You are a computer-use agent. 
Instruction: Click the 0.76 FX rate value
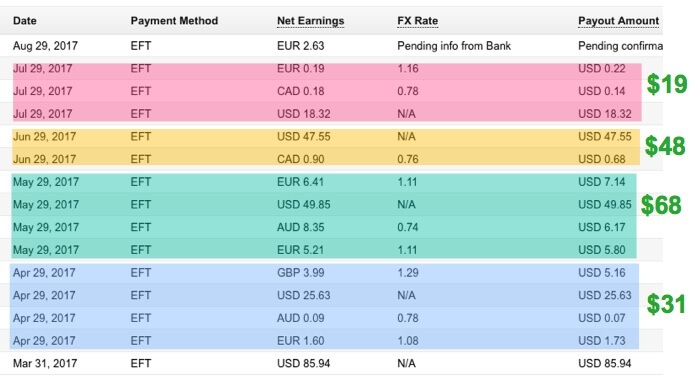point(408,159)
